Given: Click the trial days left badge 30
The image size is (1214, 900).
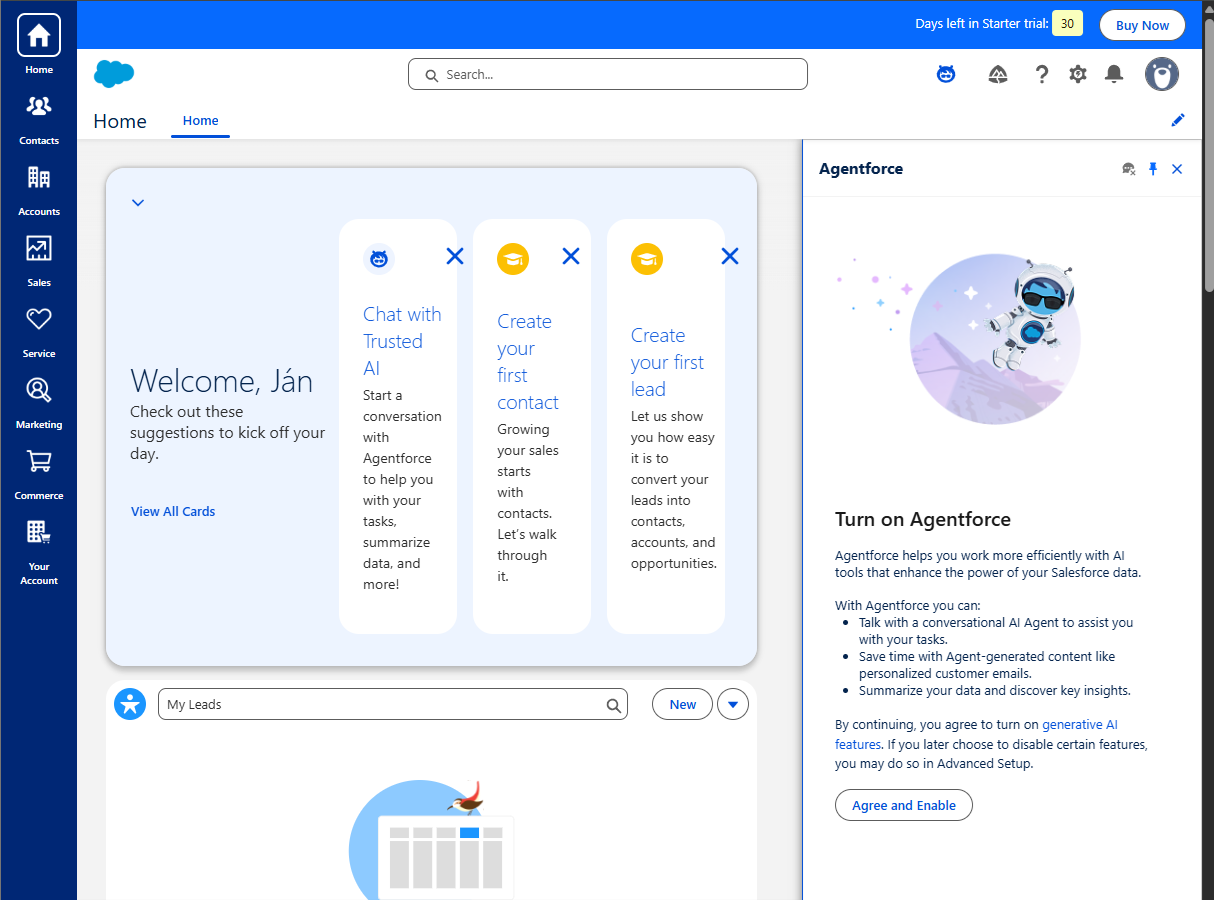Looking at the screenshot, I should [x=1067, y=24].
